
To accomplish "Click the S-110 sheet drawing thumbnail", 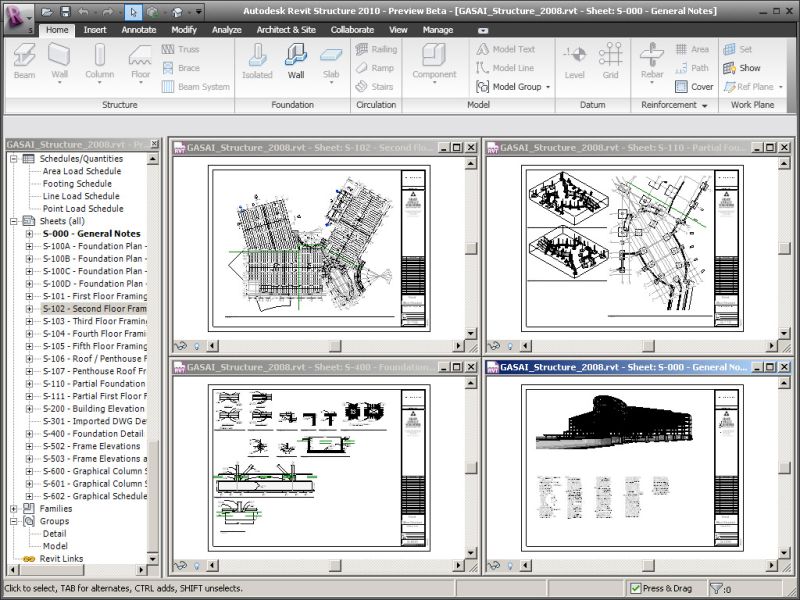I will tap(632, 248).
